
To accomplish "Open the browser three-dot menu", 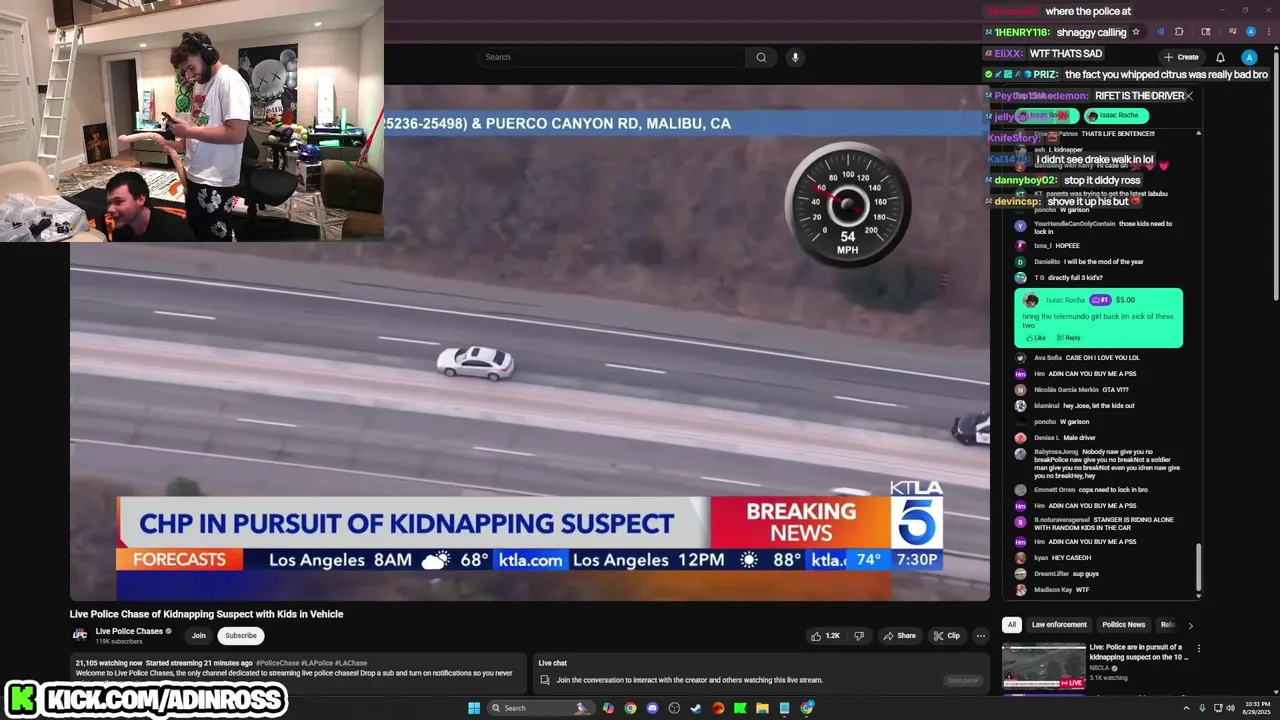I will 1268,32.
